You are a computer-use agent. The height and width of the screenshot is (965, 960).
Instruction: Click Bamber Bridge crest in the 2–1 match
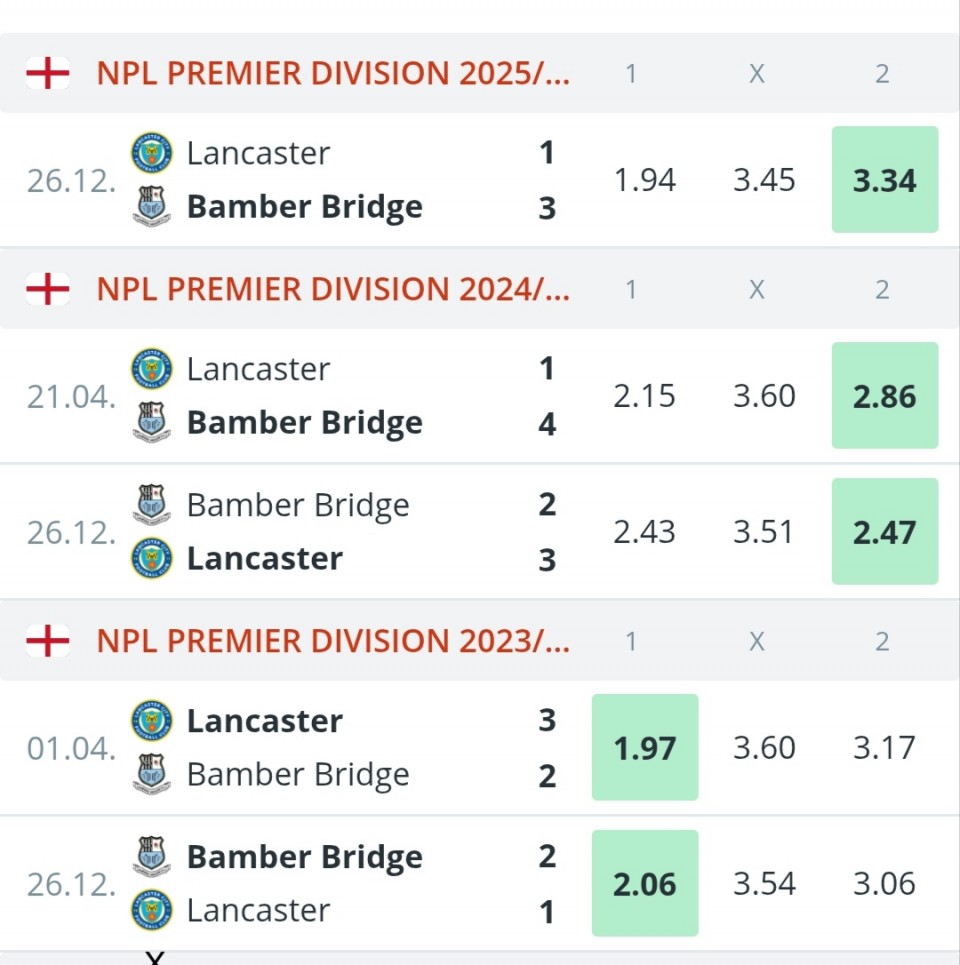(152, 856)
